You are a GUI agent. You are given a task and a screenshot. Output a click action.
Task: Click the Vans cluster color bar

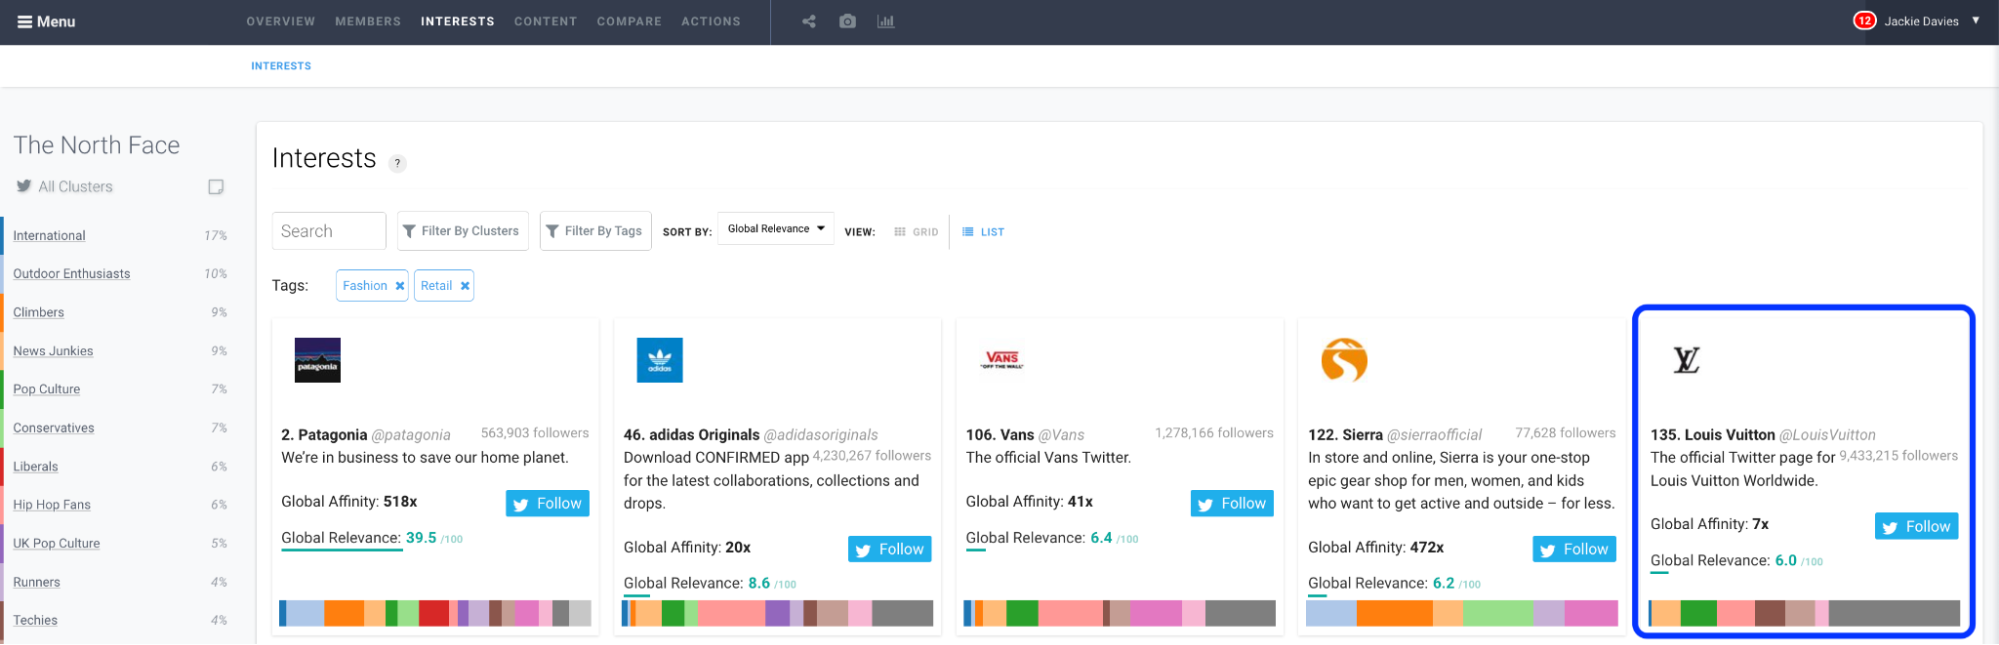[1119, 613]
